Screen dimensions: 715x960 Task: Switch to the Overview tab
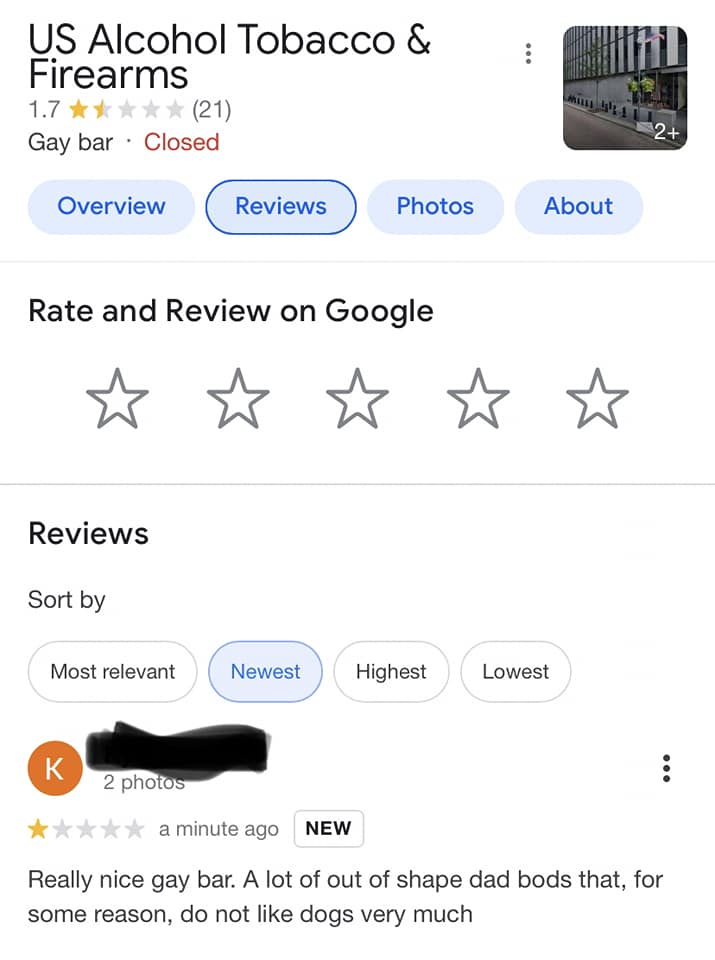coord(111,207)
